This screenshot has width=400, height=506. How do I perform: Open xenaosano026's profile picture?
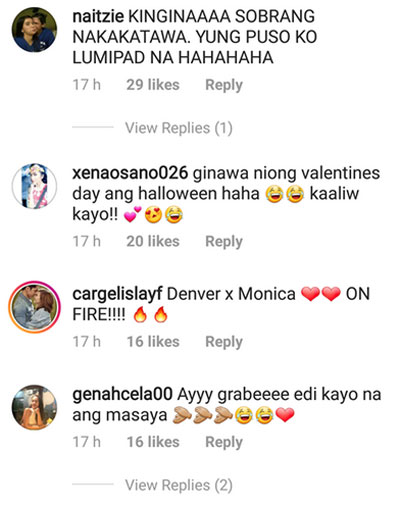[x=34, y=186]
